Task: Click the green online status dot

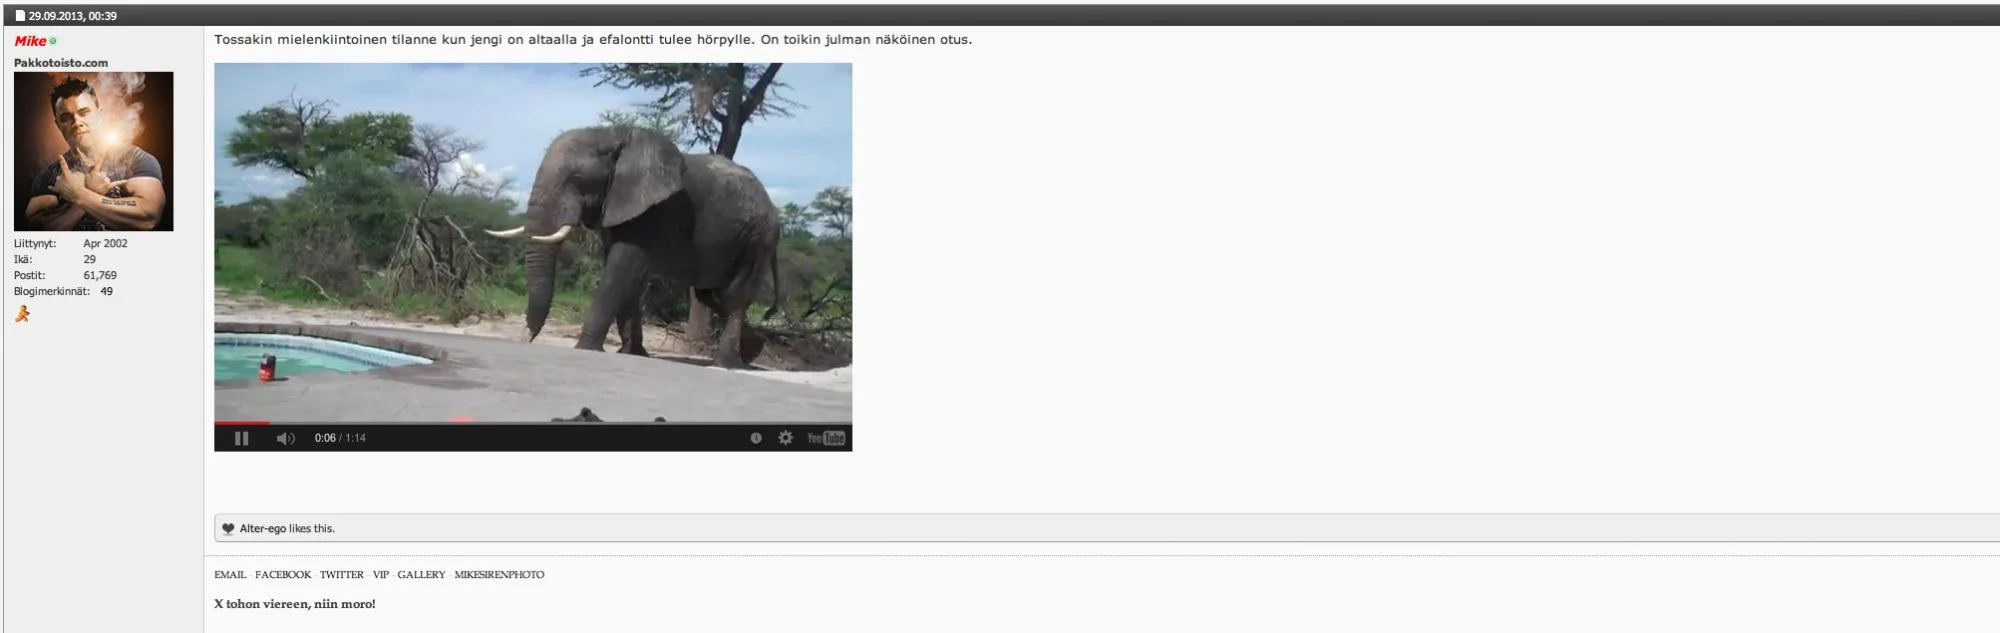Action: pos(53,41)
